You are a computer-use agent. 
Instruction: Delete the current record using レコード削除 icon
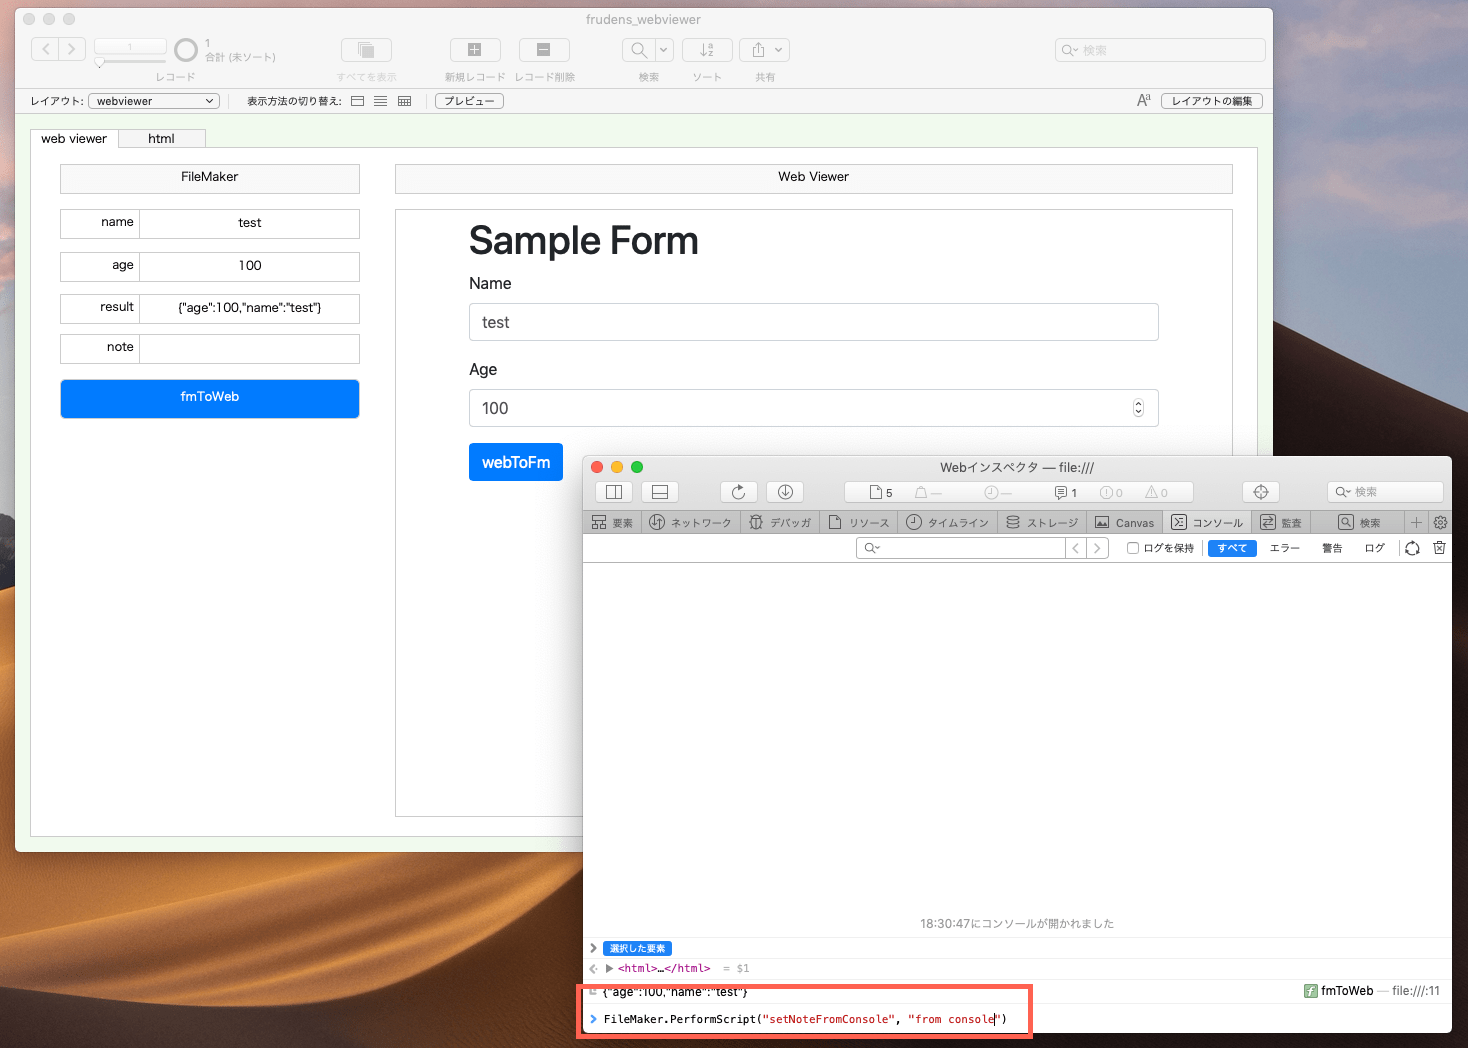[x=544, y=49]
